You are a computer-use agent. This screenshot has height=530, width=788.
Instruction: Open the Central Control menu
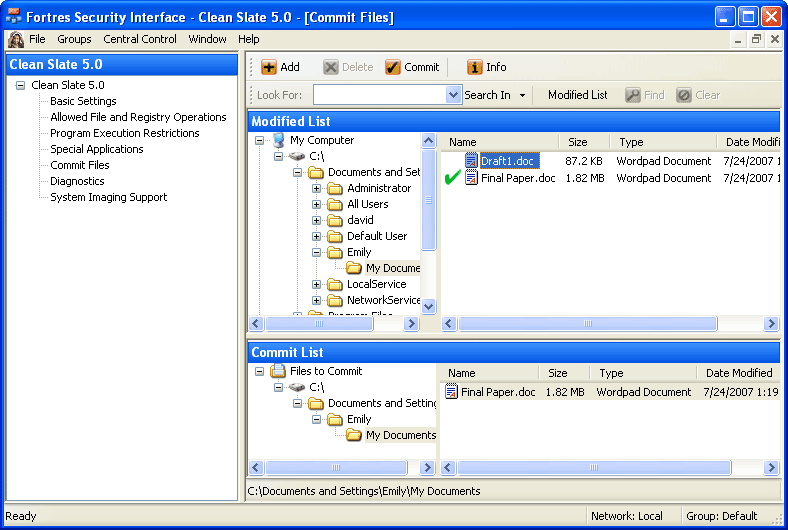(x=140, y=39)
